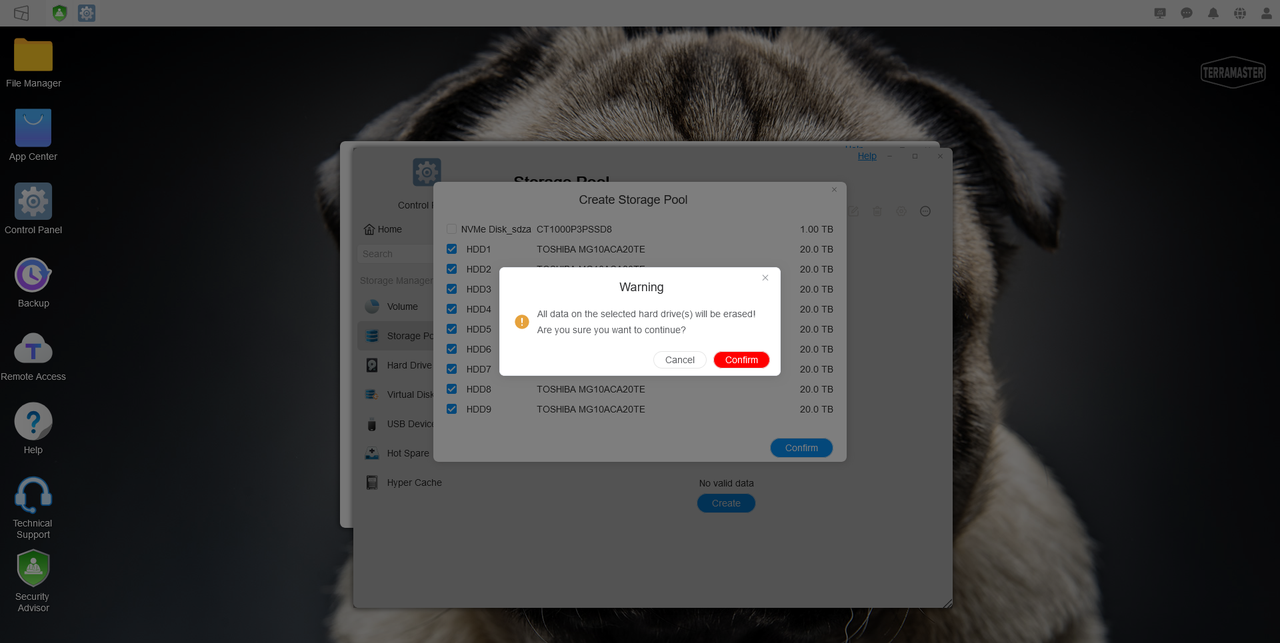Screen dimensions: 1280x643
Task: Click the desktop overview icon in top bar
Action: [21, 13]
